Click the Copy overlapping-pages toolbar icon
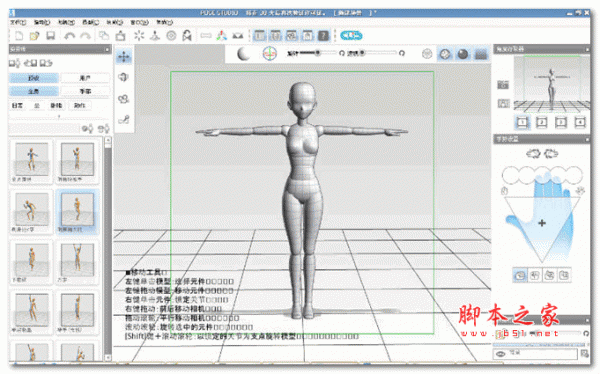The width and height of the screenshot is (600, 374). click(x=104, y=36)
